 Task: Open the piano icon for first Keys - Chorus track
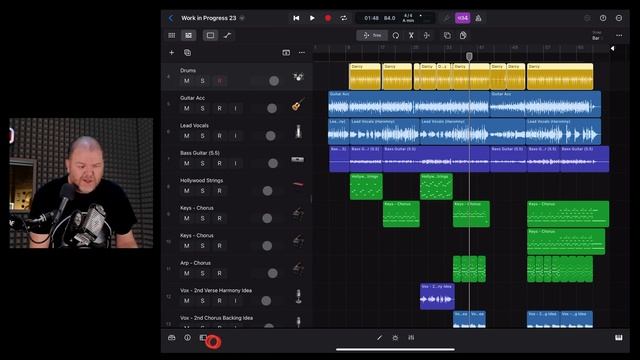(x=298, y=213)
